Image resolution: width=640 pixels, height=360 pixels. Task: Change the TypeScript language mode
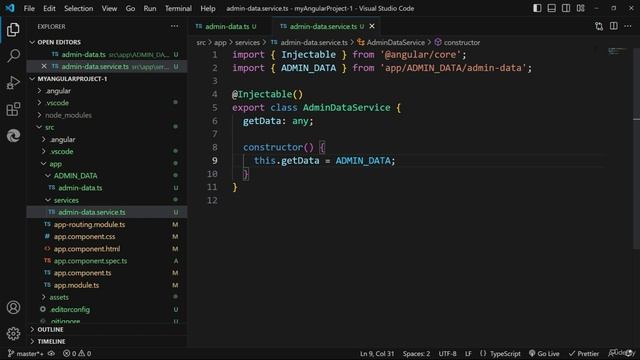505,353
